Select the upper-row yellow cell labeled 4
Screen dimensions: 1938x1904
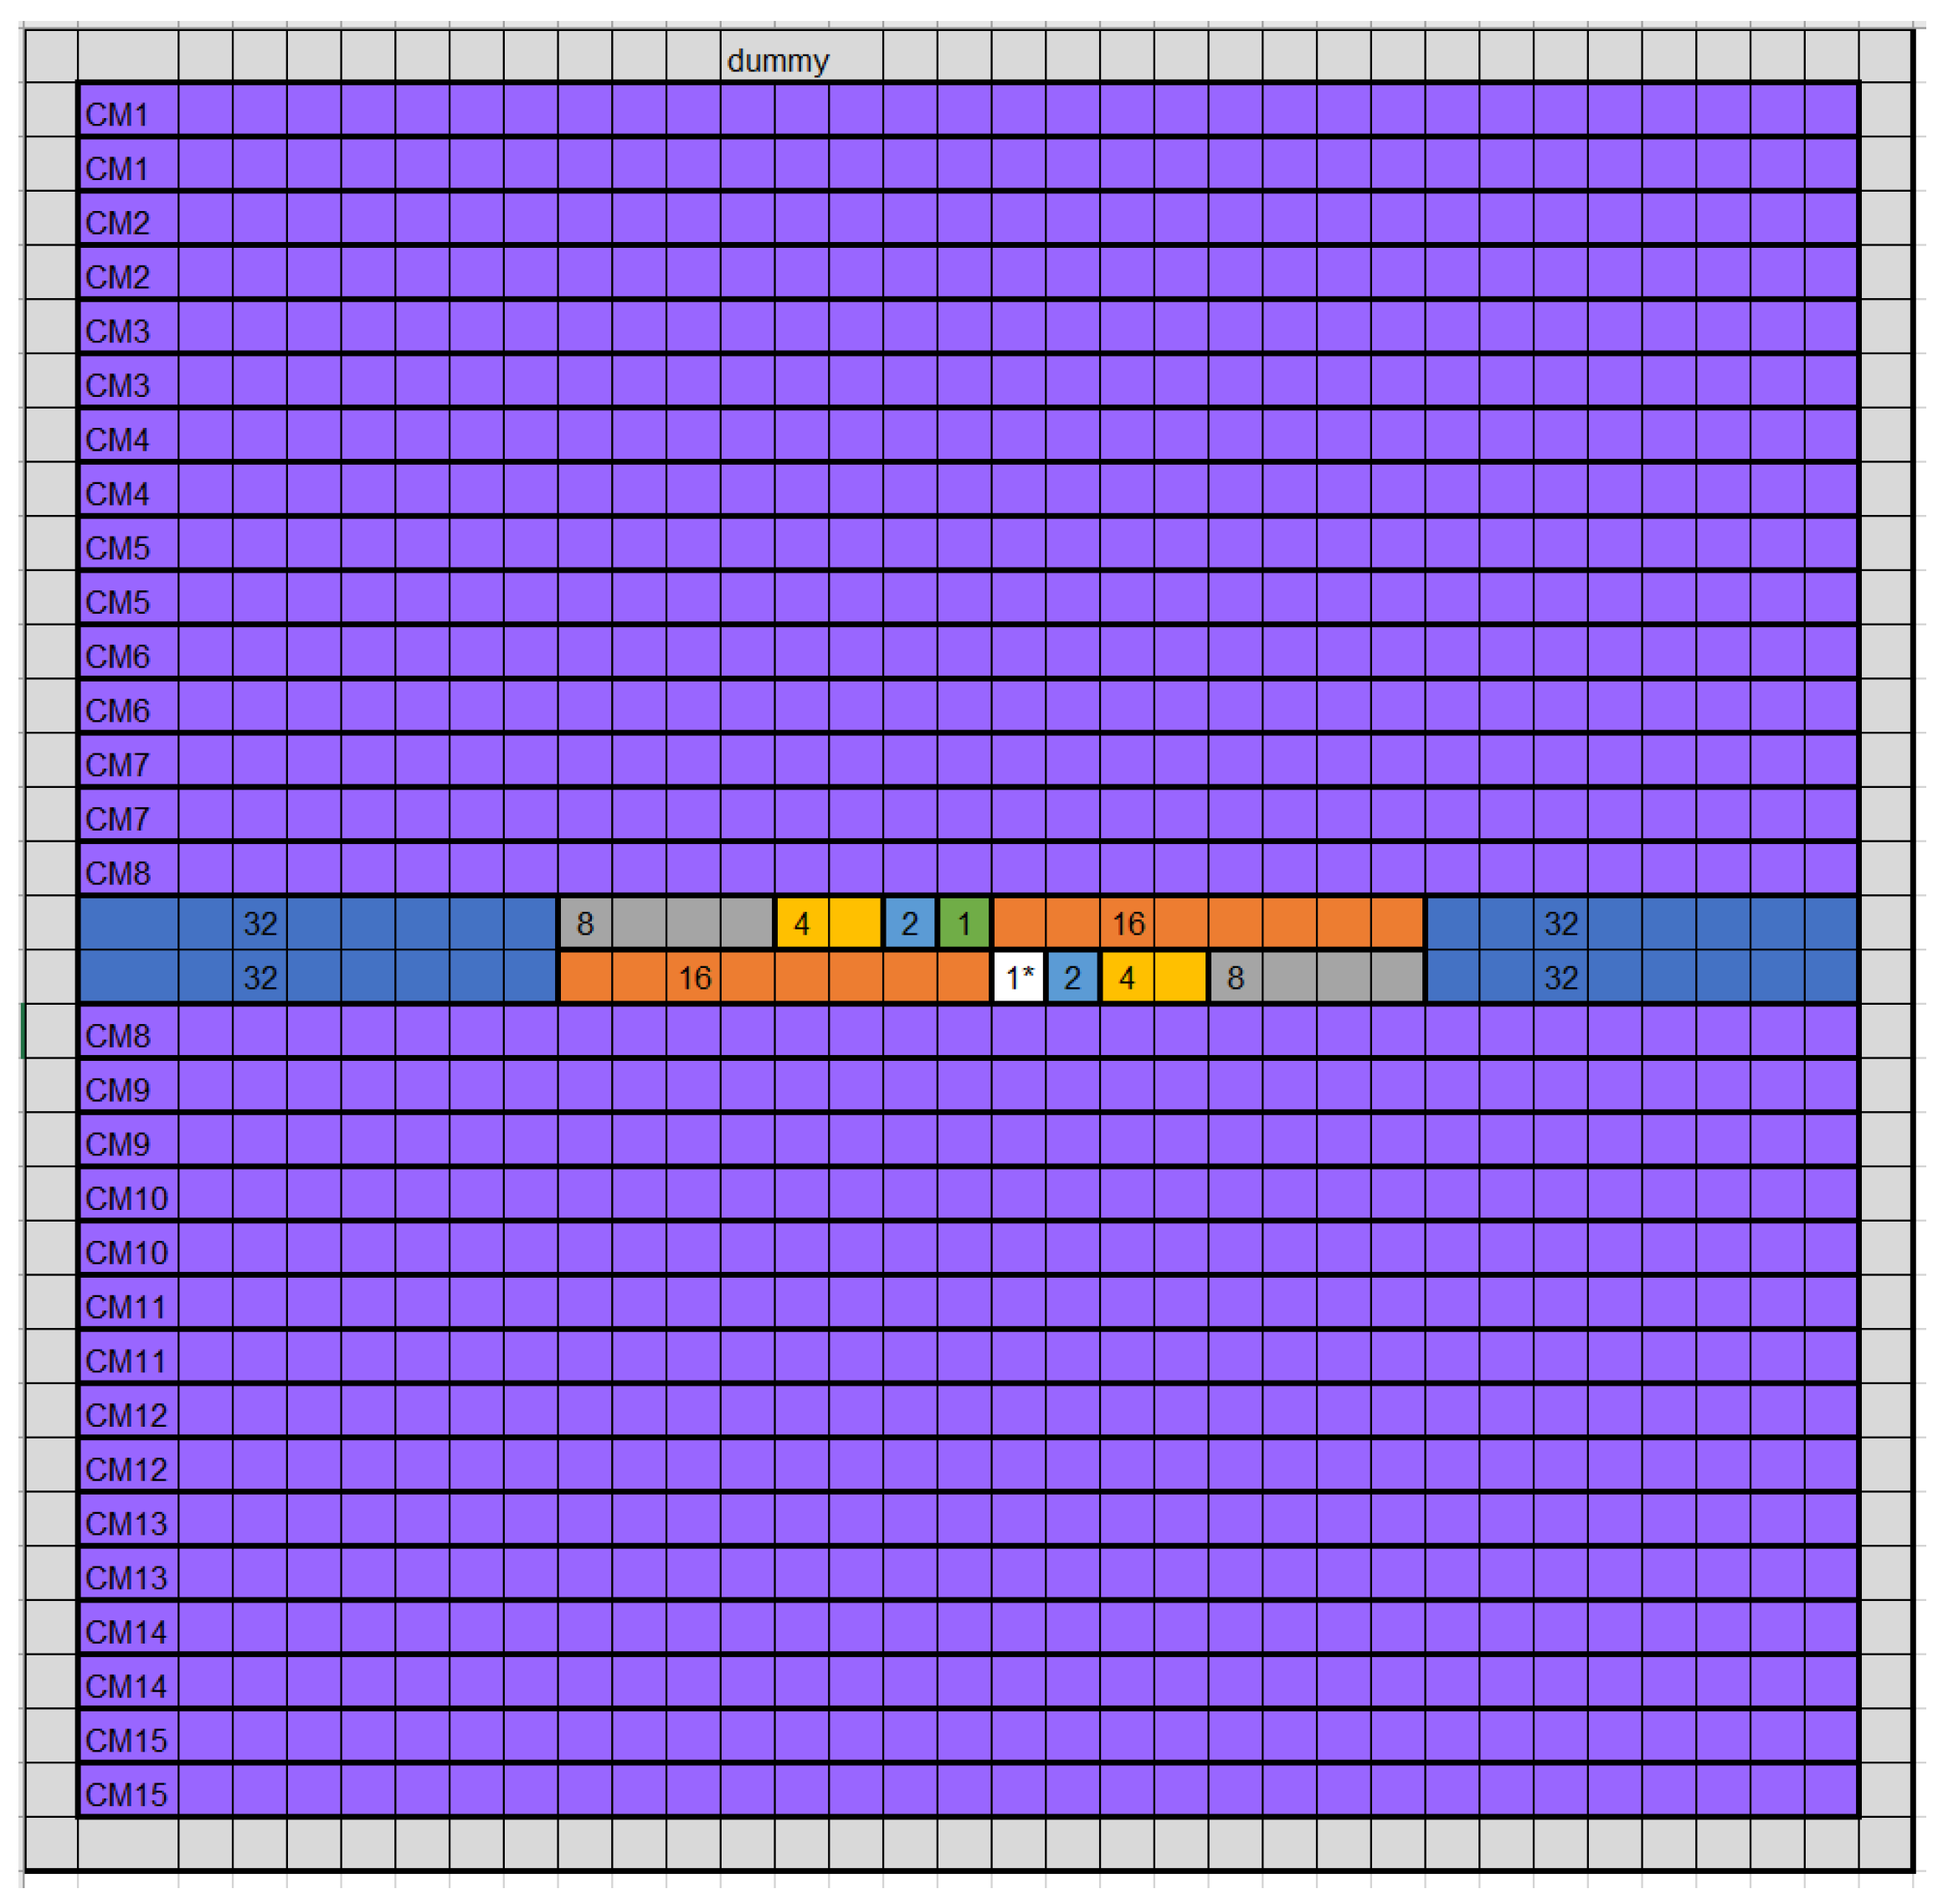801,923
